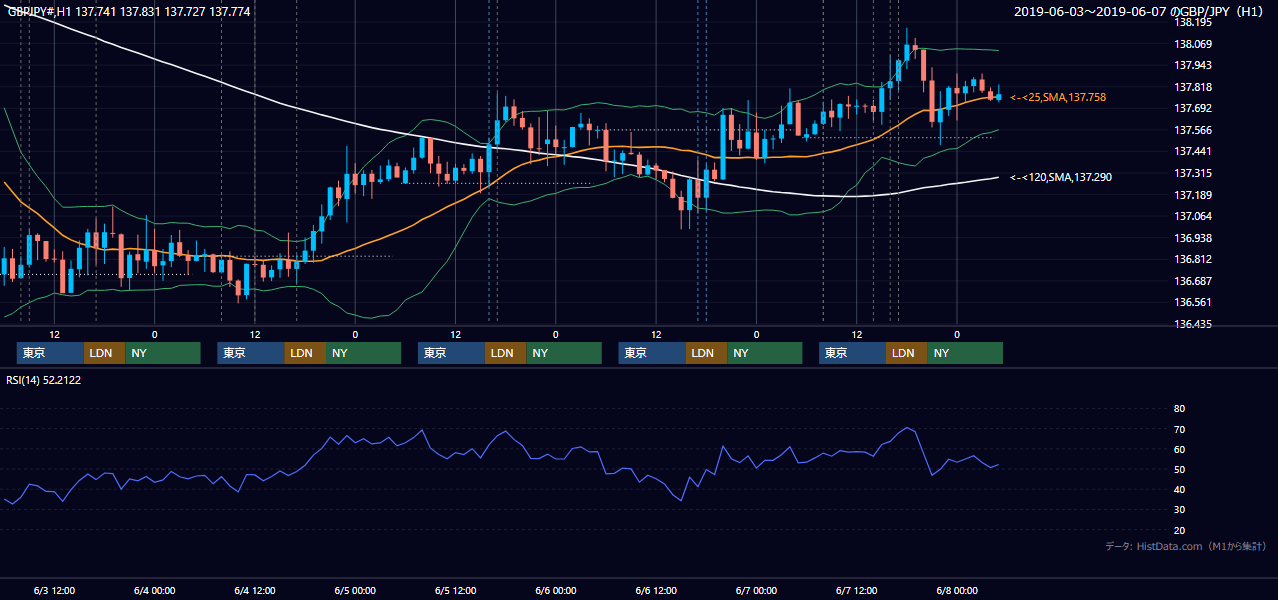
Task: Click RSI scale level 80
Action: [1179, 409]
